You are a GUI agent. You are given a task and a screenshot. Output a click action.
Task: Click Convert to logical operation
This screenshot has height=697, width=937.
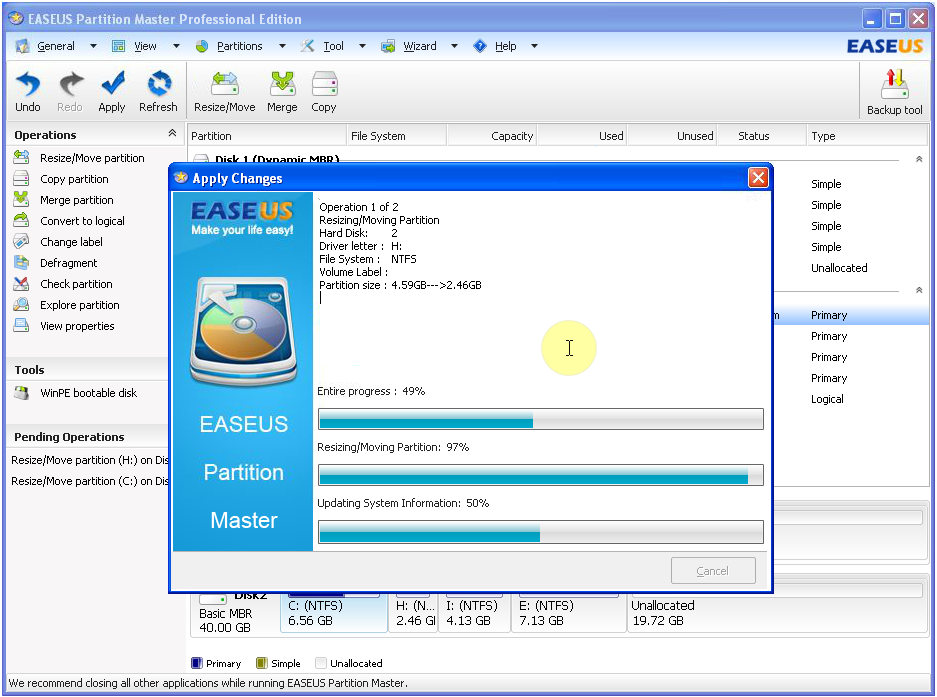tap(82, 221)
